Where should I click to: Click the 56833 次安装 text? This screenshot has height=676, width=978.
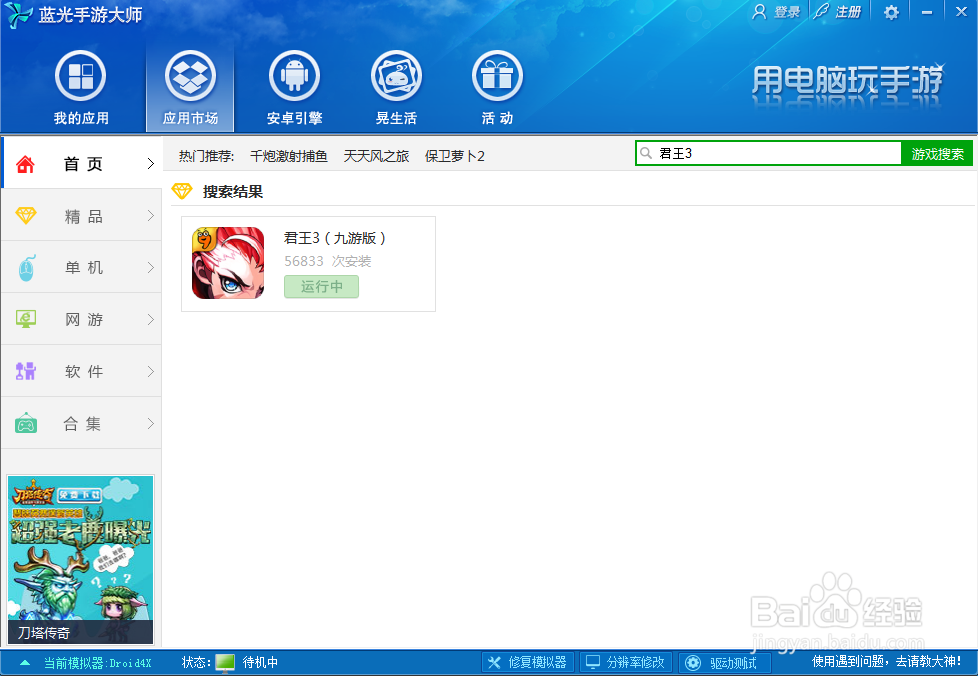tap(327, 261)
